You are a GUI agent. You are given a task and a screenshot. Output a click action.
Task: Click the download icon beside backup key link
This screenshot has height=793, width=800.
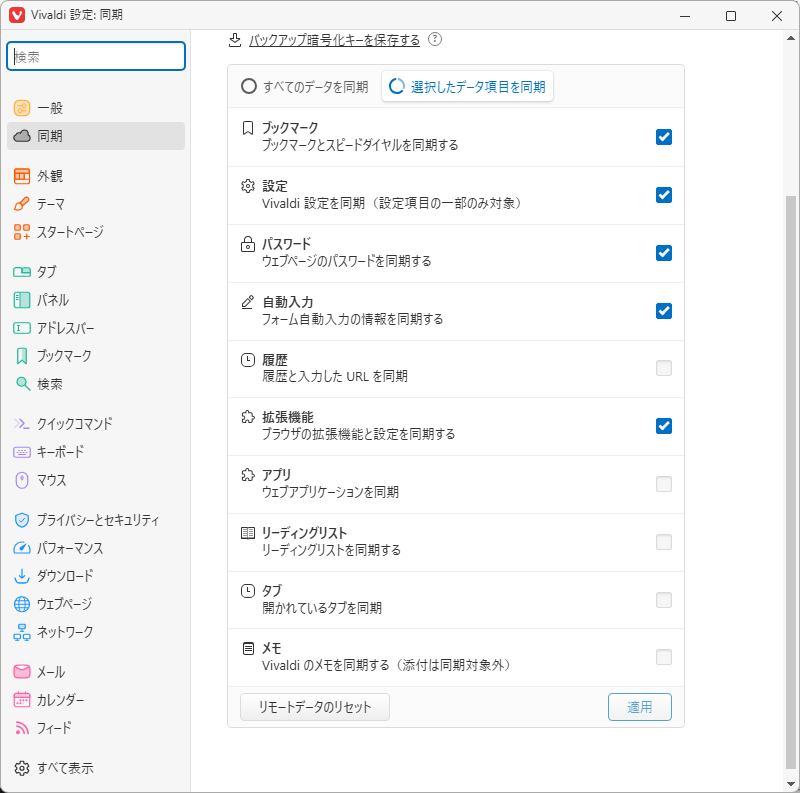(235, 40)
